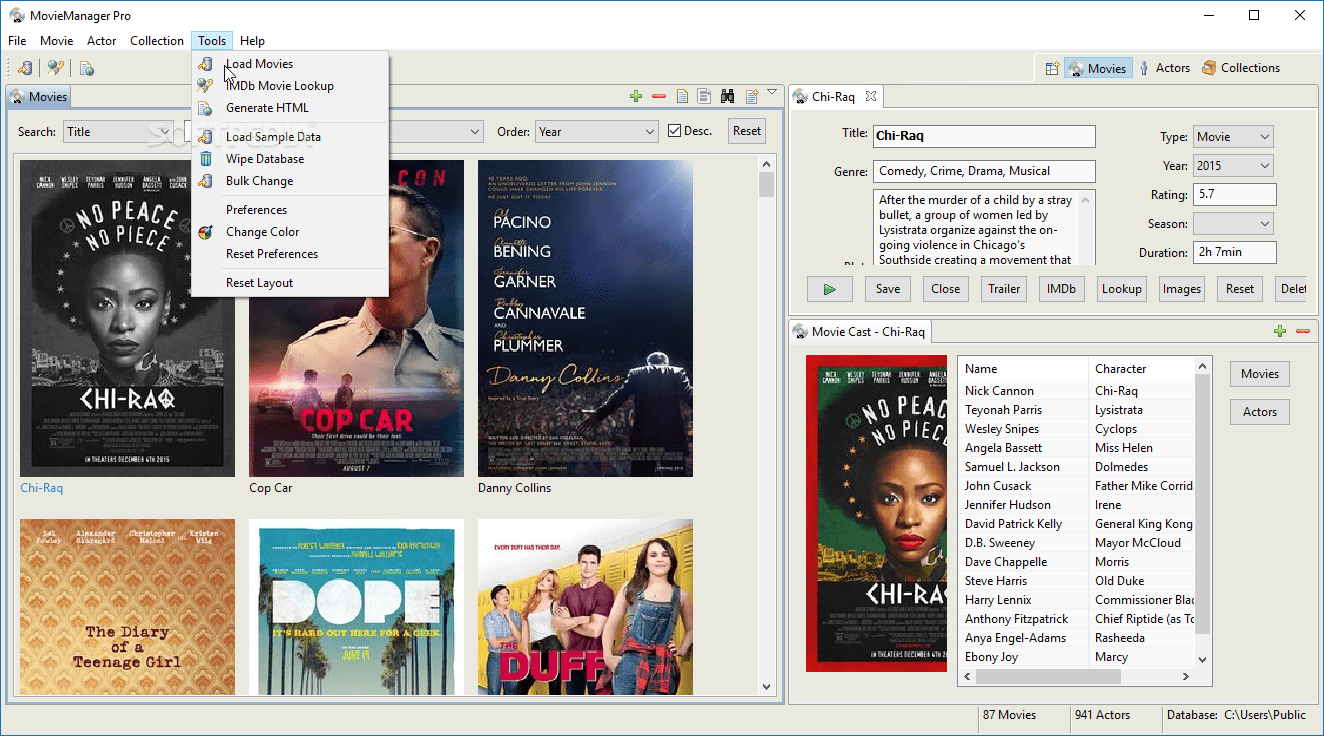Image resolution: width=1324 pixels, height=736 pixels.
Task: Click the Duration field showing 2h 7min
Action: coord(1235,253)
